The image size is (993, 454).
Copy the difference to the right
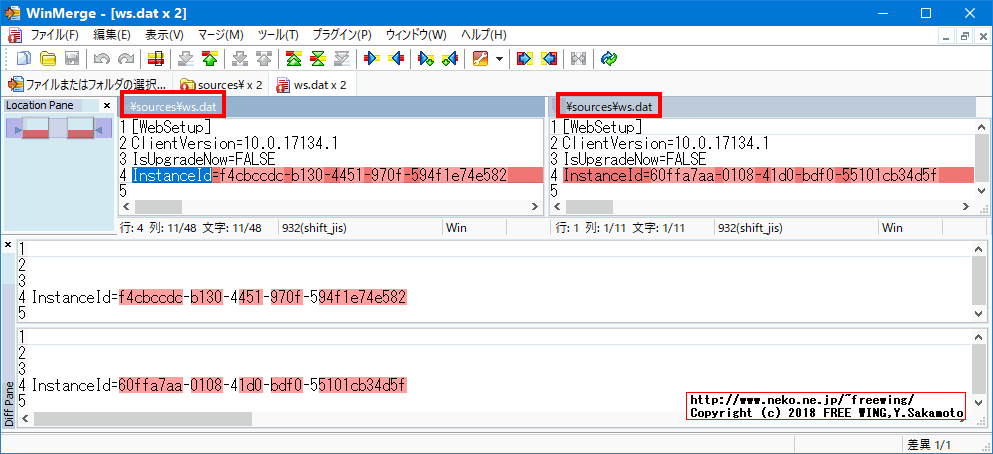[x=372, y=59]
